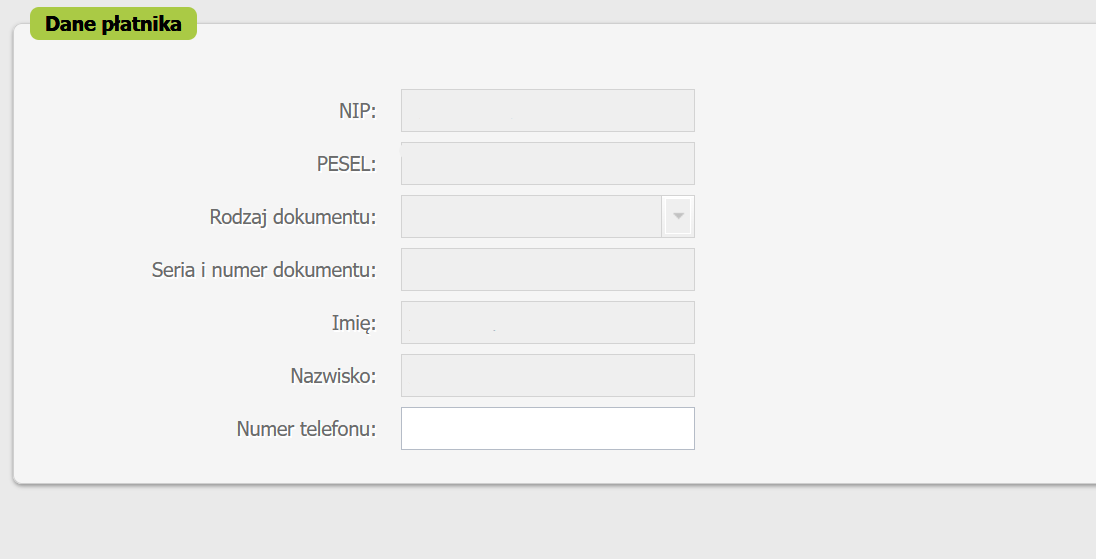Image resolution: width=1096 pixels, height=559 pixels.
Task: Click the Numer telefonu: label
Action: pos(307,428)
